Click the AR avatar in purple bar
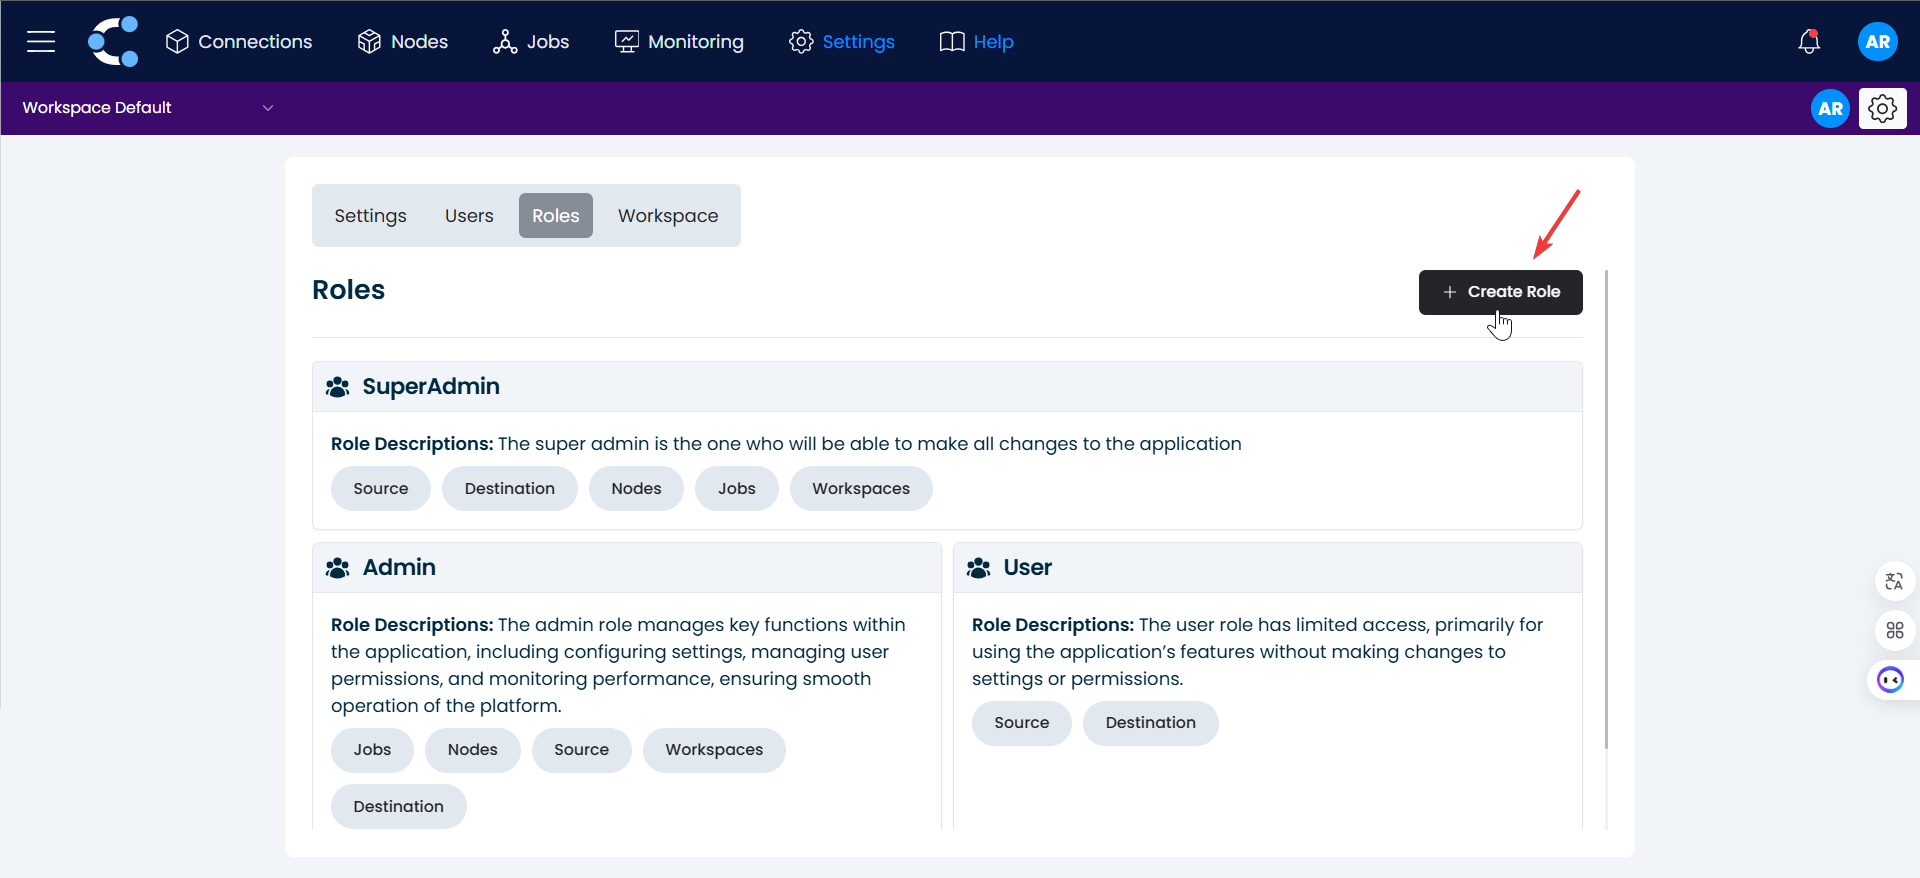Viewport: 1920px width, 878px height. 1830,108
